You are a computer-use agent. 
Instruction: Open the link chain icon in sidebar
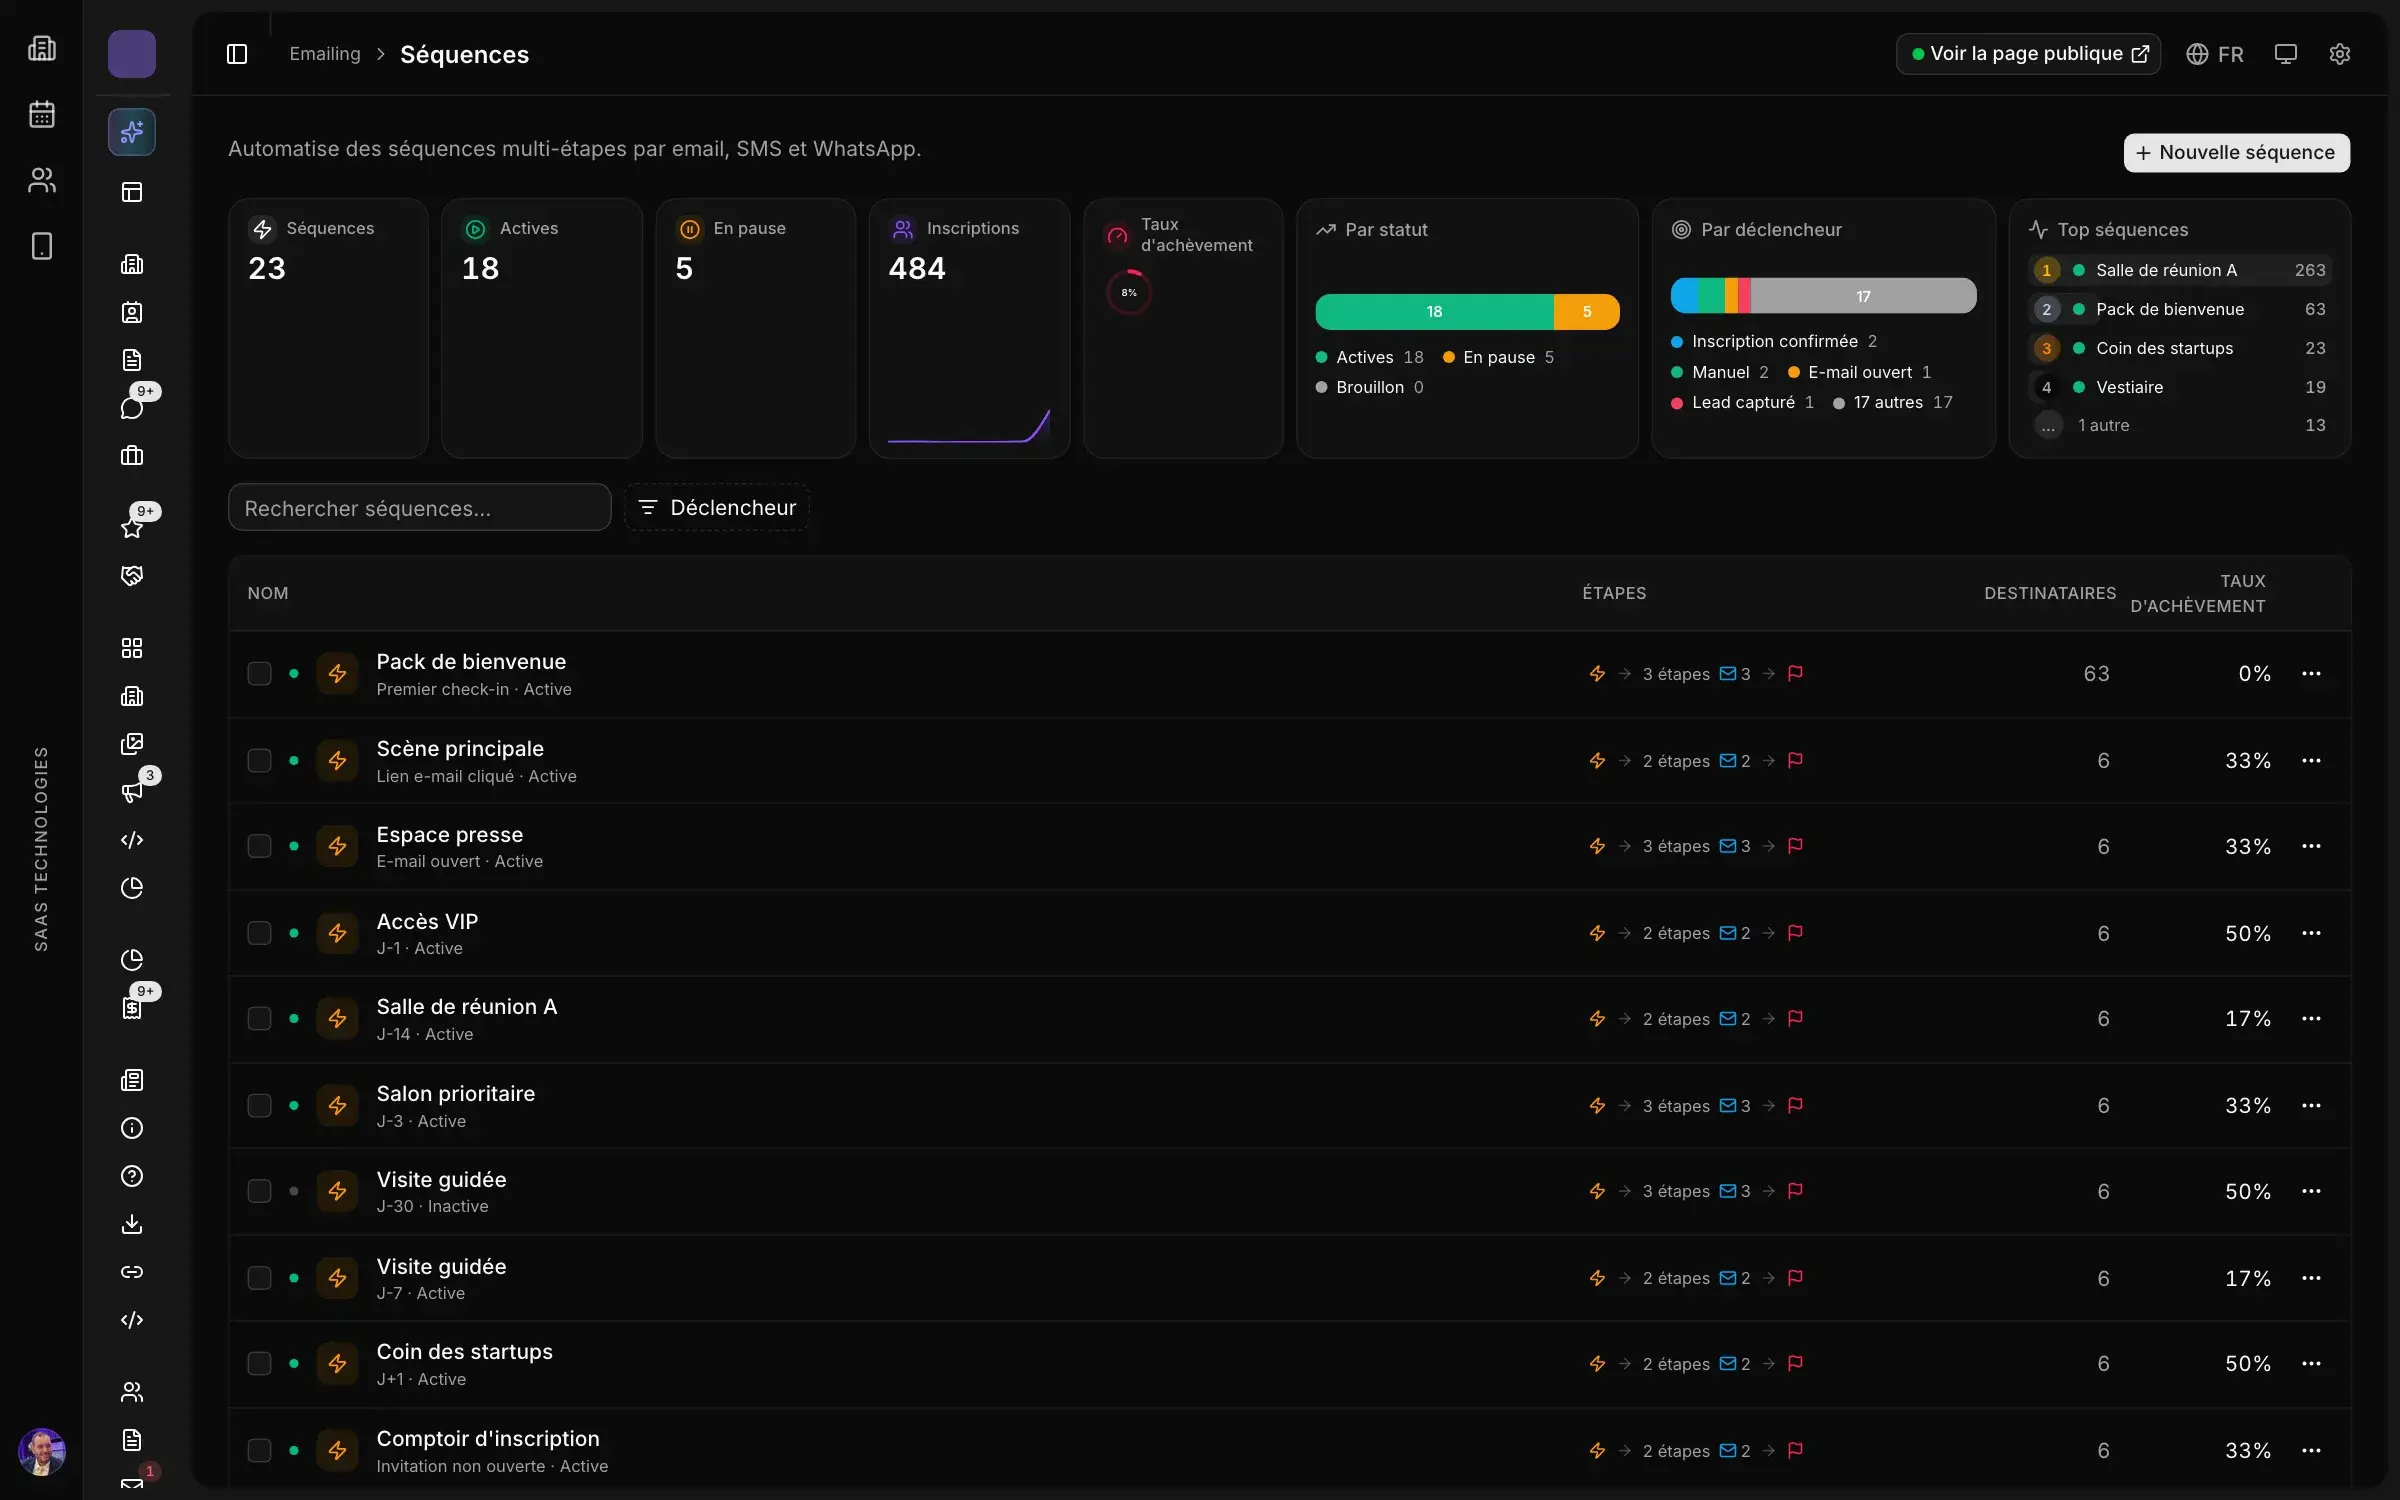click(132, 1272)
